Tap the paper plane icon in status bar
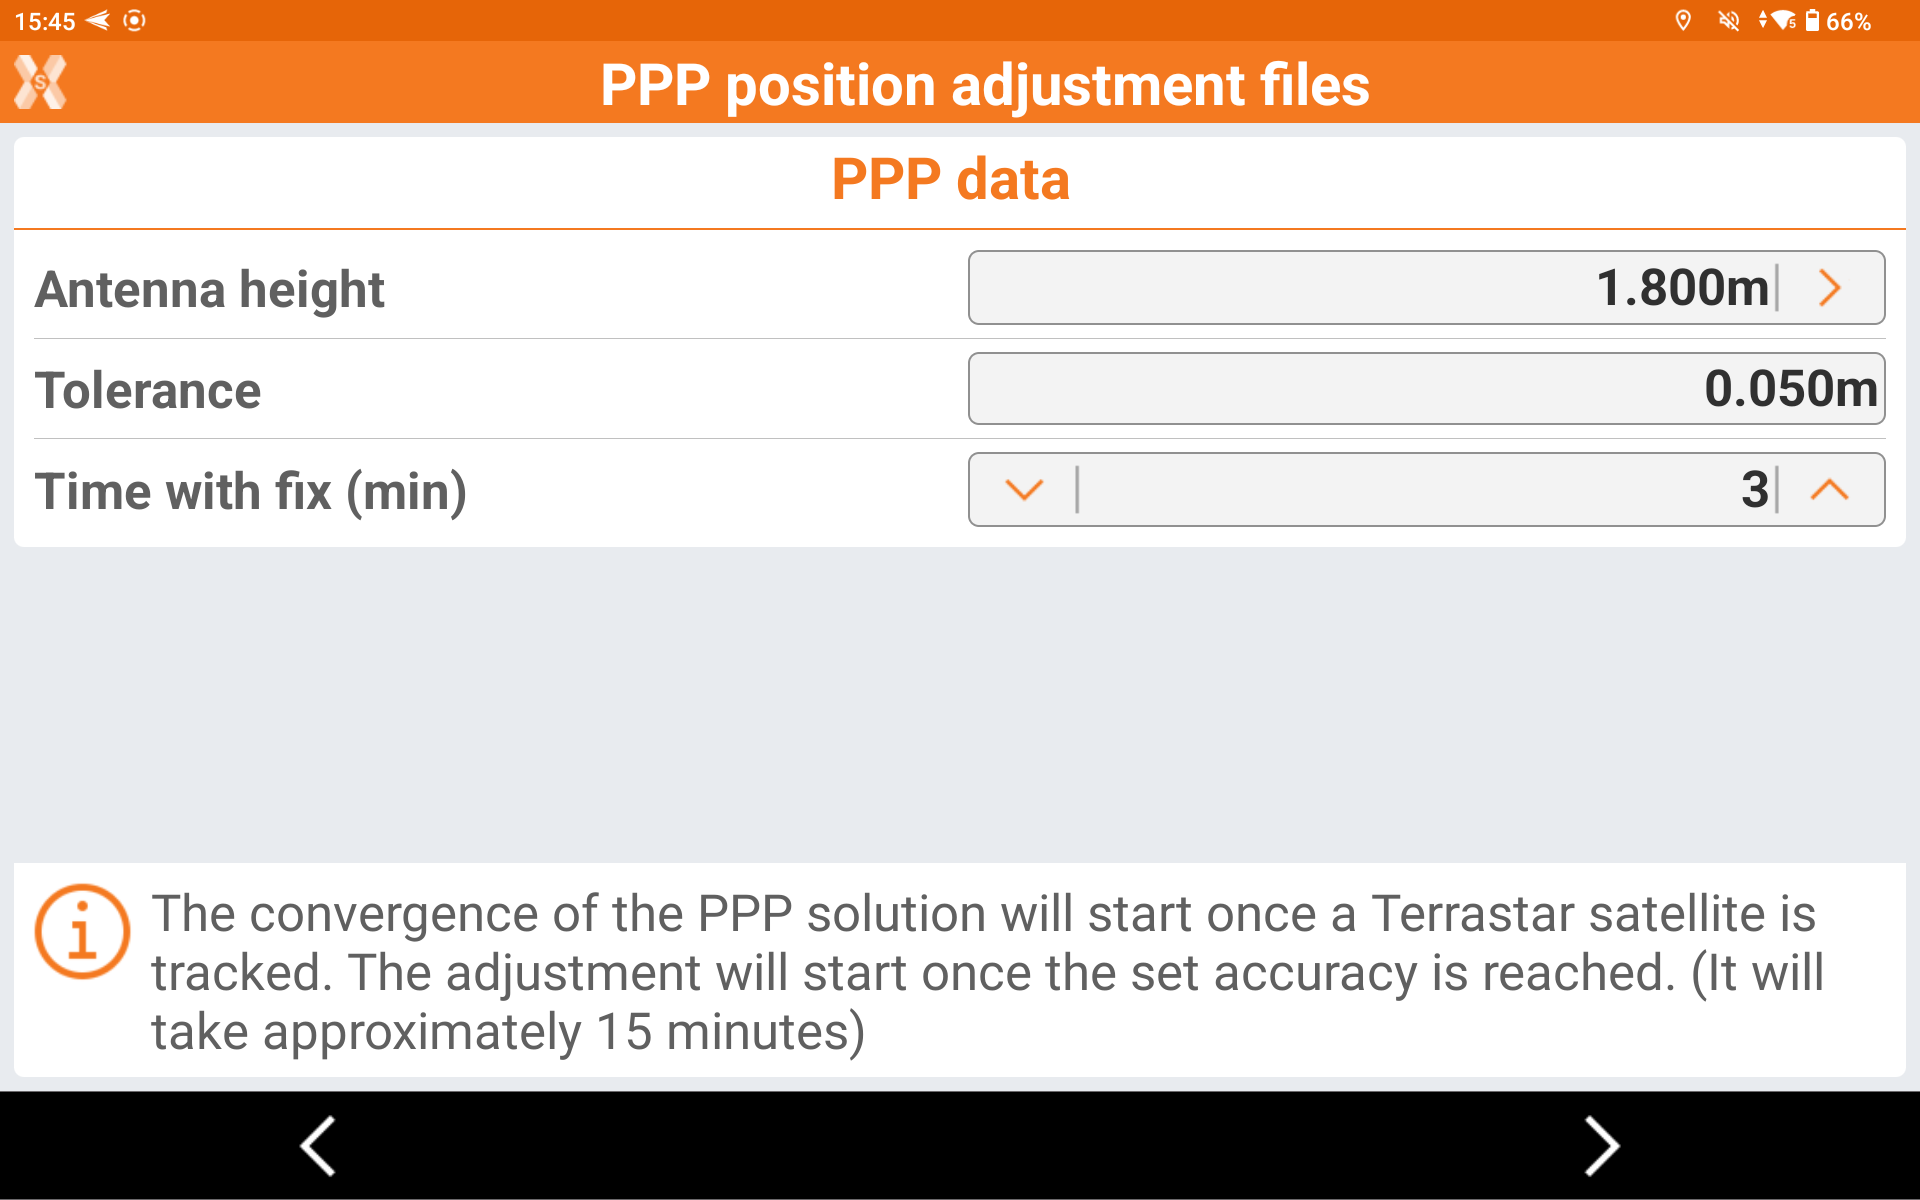This screenshot has width=1920, height=1200. (x=98, y=21)
